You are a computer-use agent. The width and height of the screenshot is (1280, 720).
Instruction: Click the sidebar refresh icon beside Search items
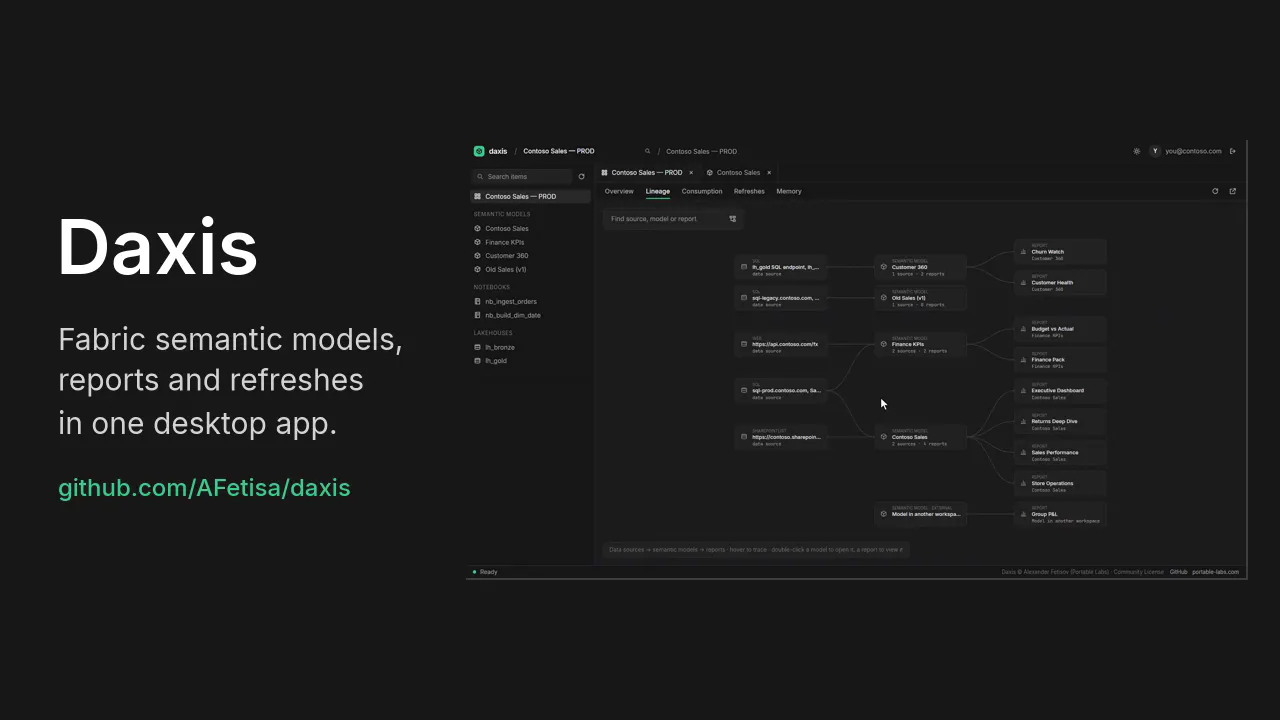click(582, 177)
